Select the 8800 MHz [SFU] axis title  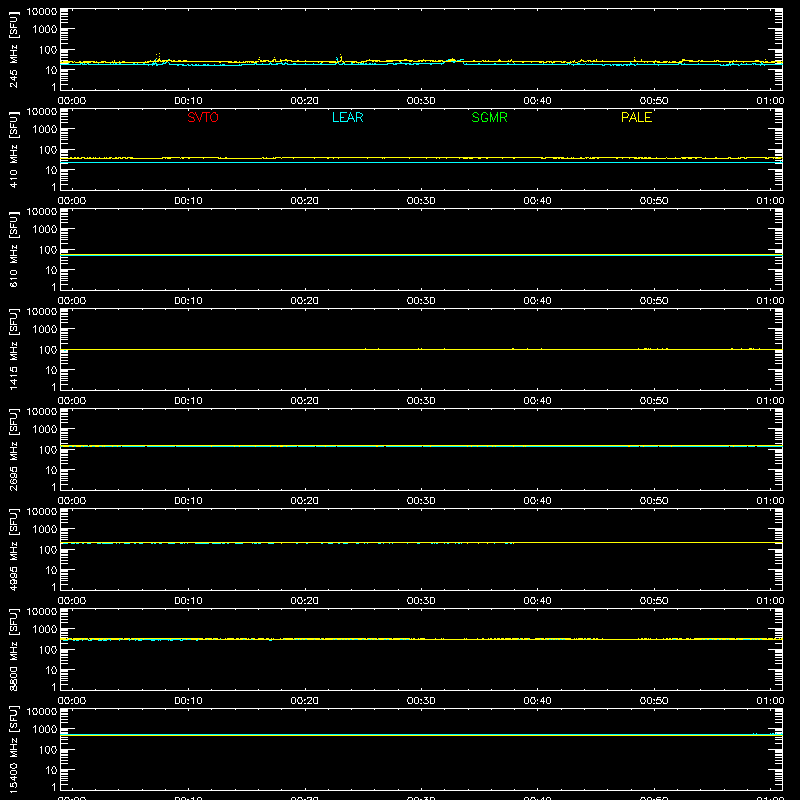click(13, 649)
